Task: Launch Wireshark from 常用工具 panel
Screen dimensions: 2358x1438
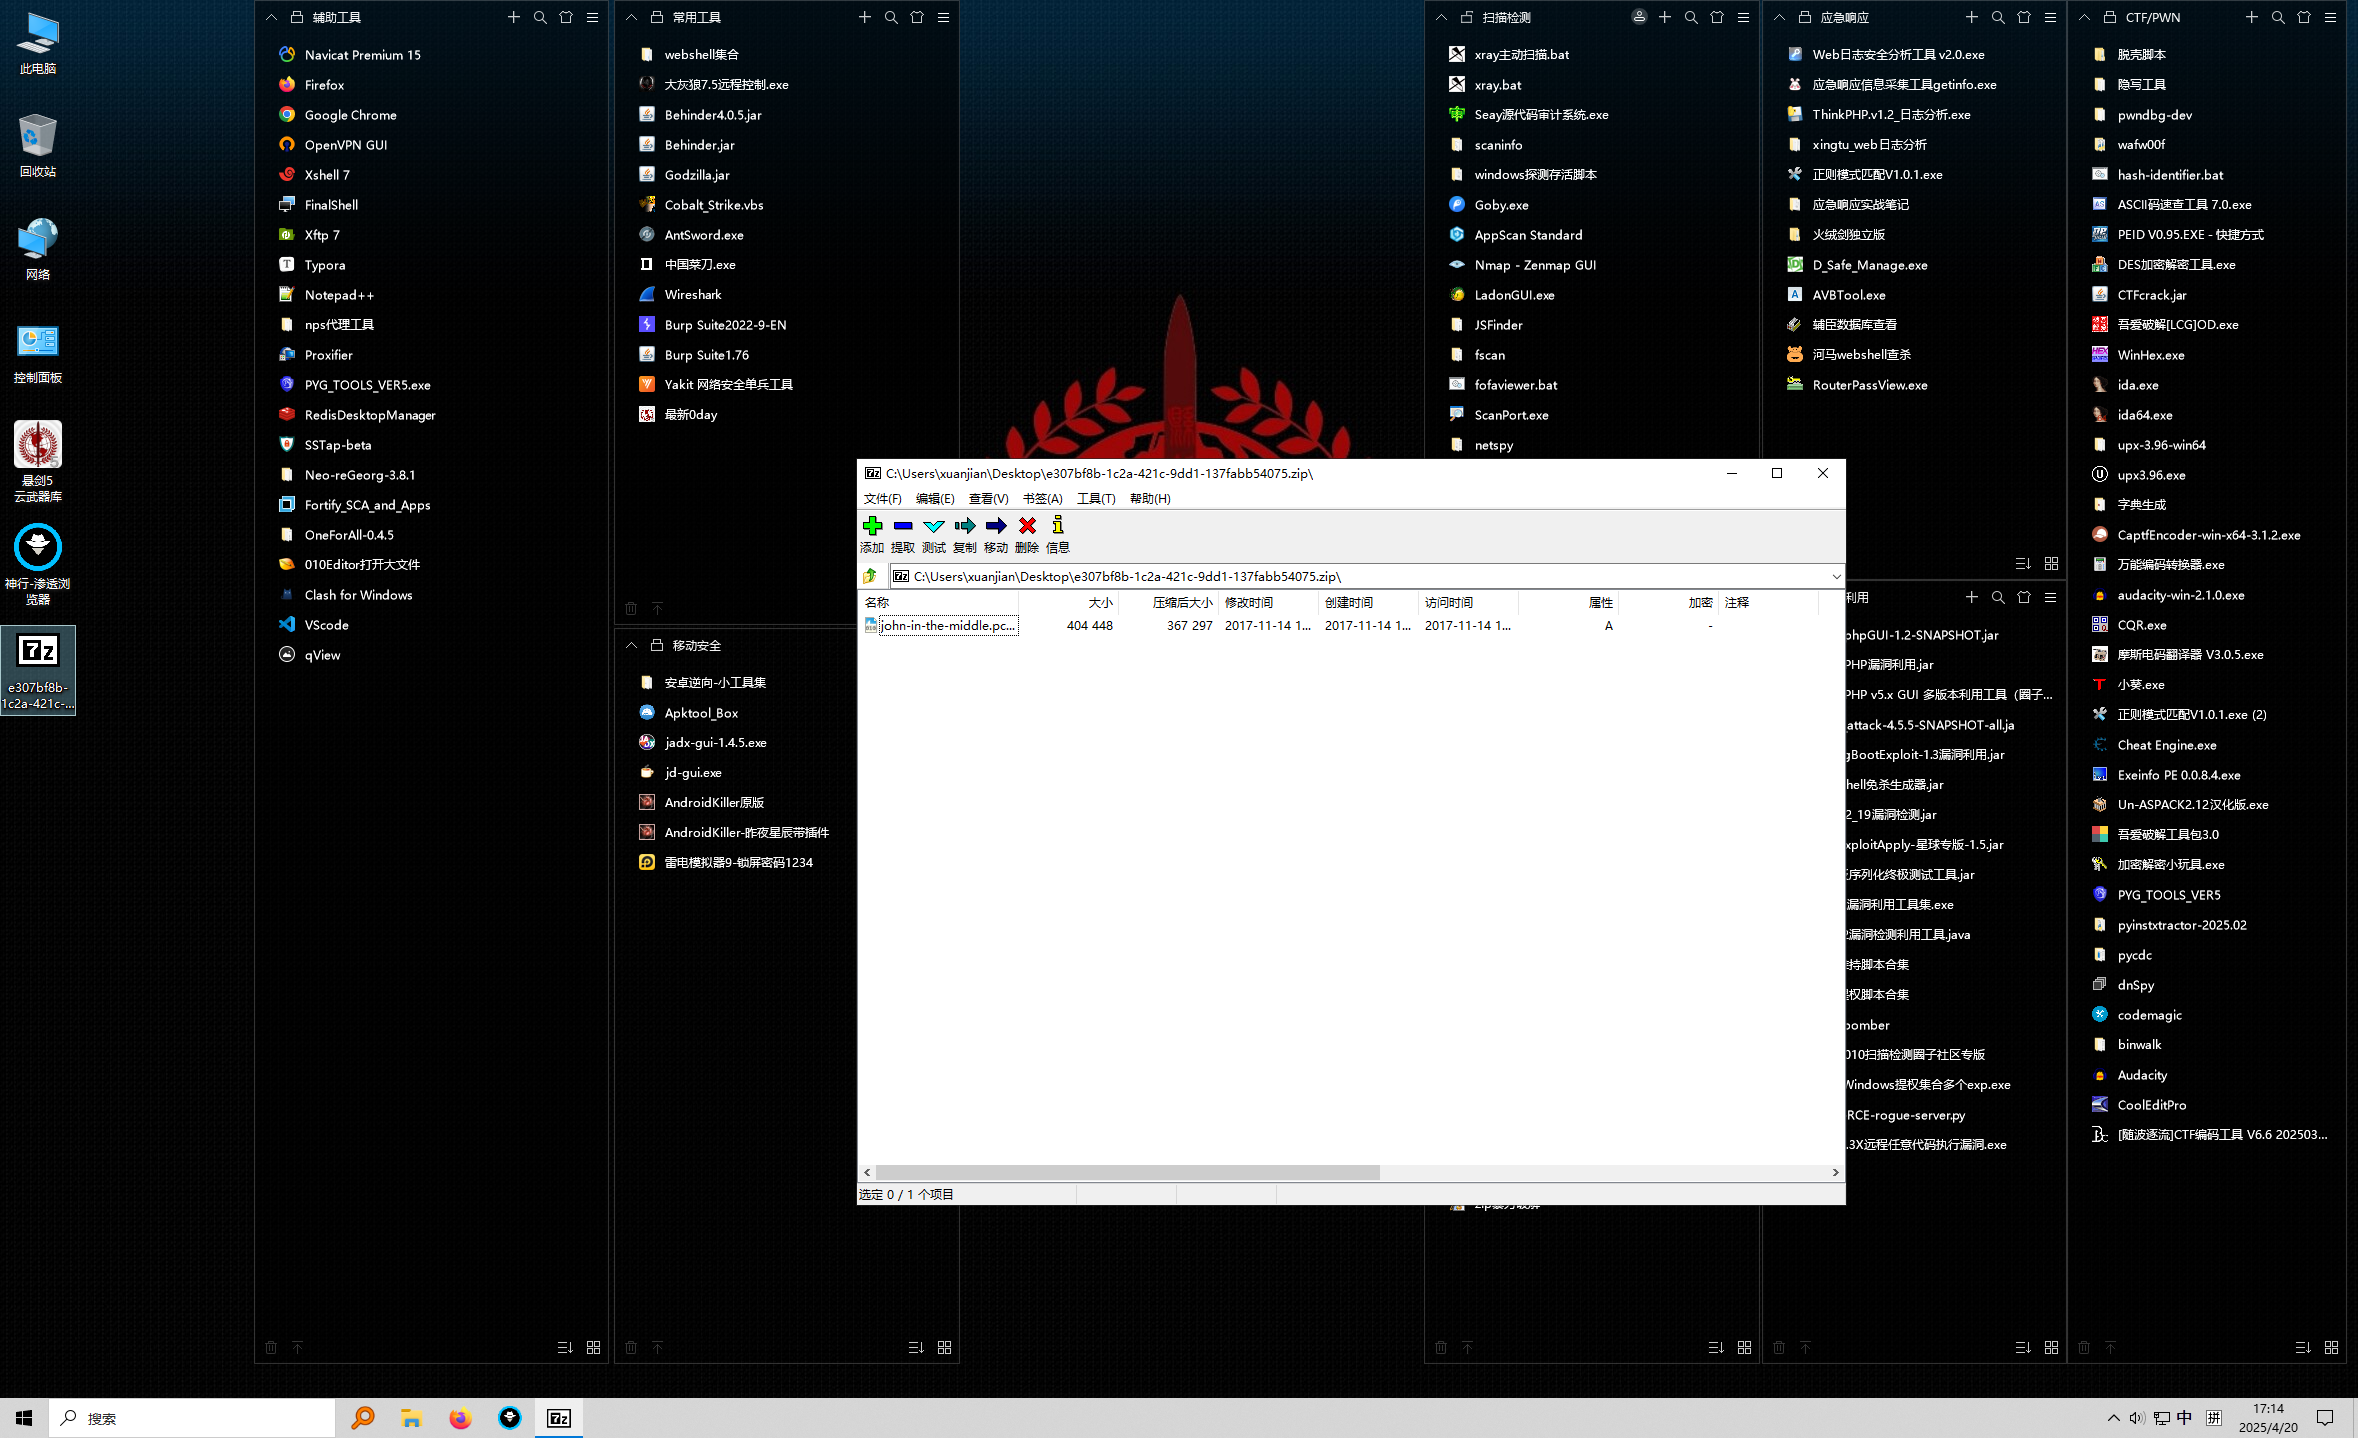Action: pyautogui.click(x=692, y=295)
